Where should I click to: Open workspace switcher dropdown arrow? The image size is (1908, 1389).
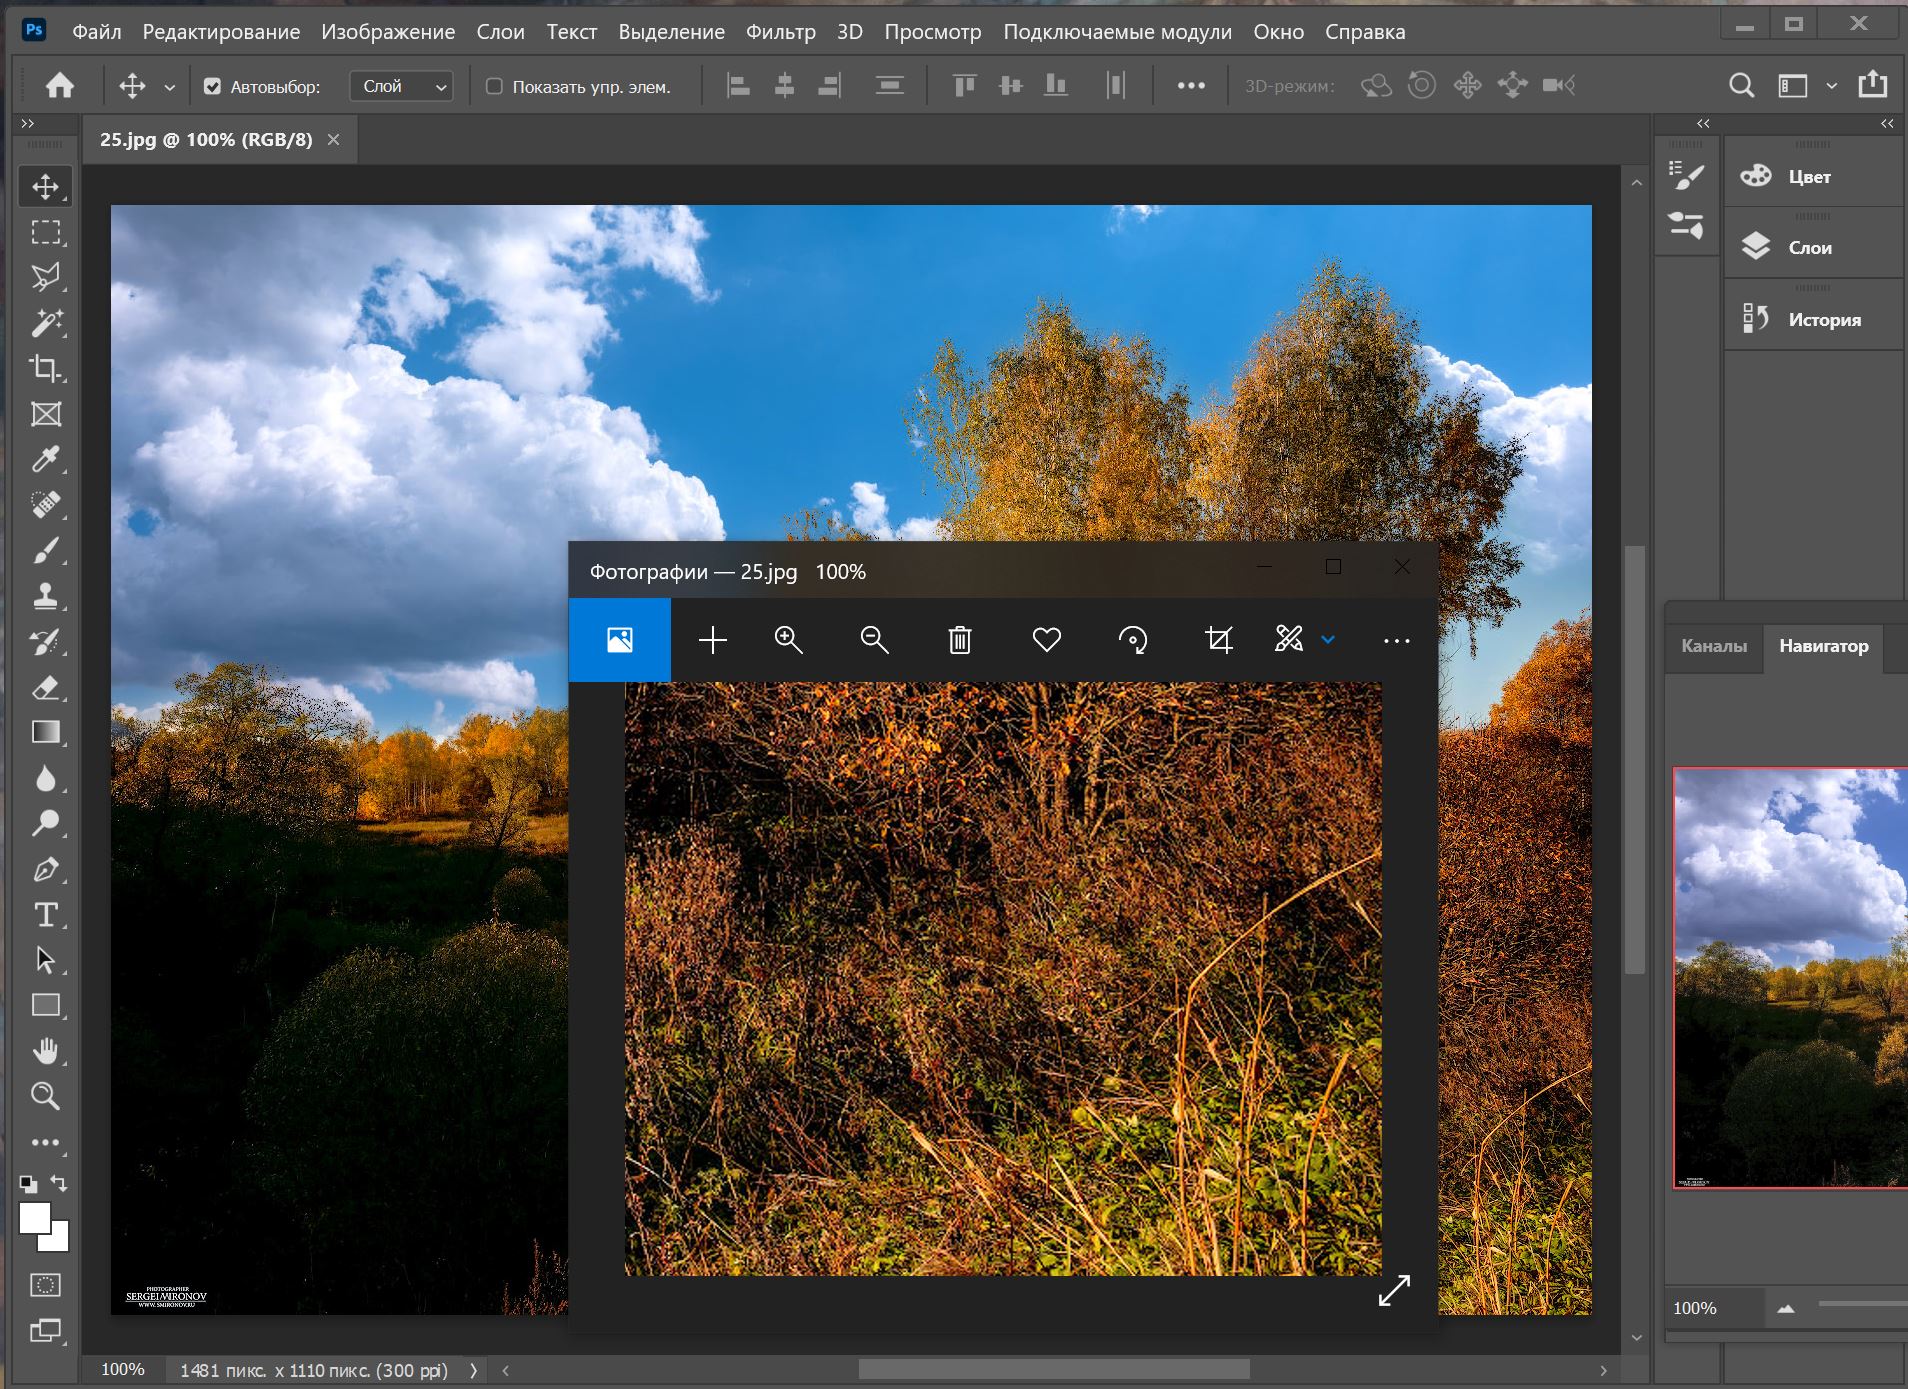coord(1831,87)
